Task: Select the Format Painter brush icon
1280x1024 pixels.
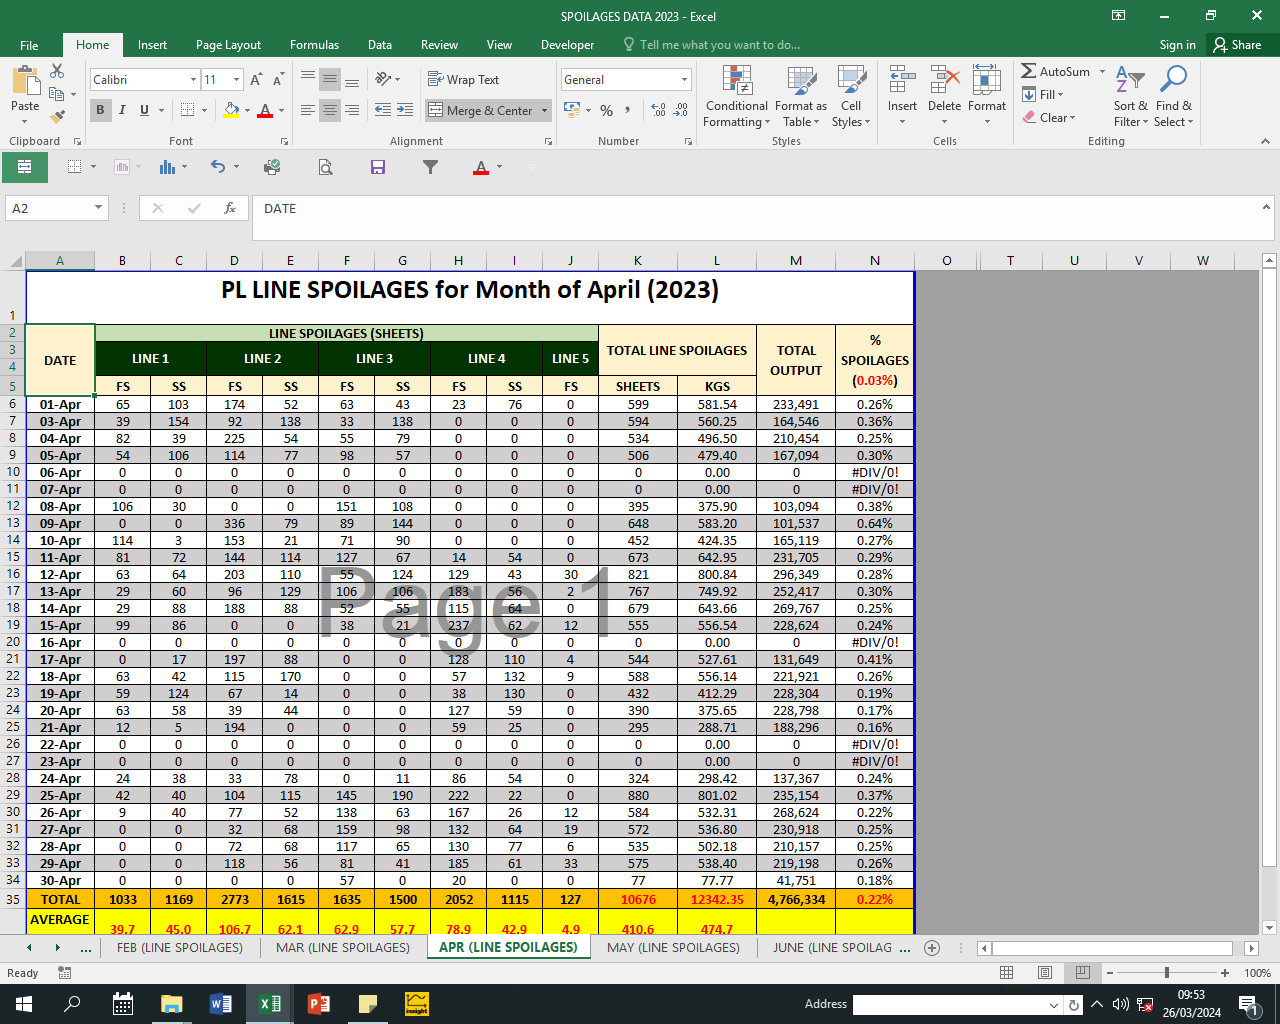Action: pos(57,117)
